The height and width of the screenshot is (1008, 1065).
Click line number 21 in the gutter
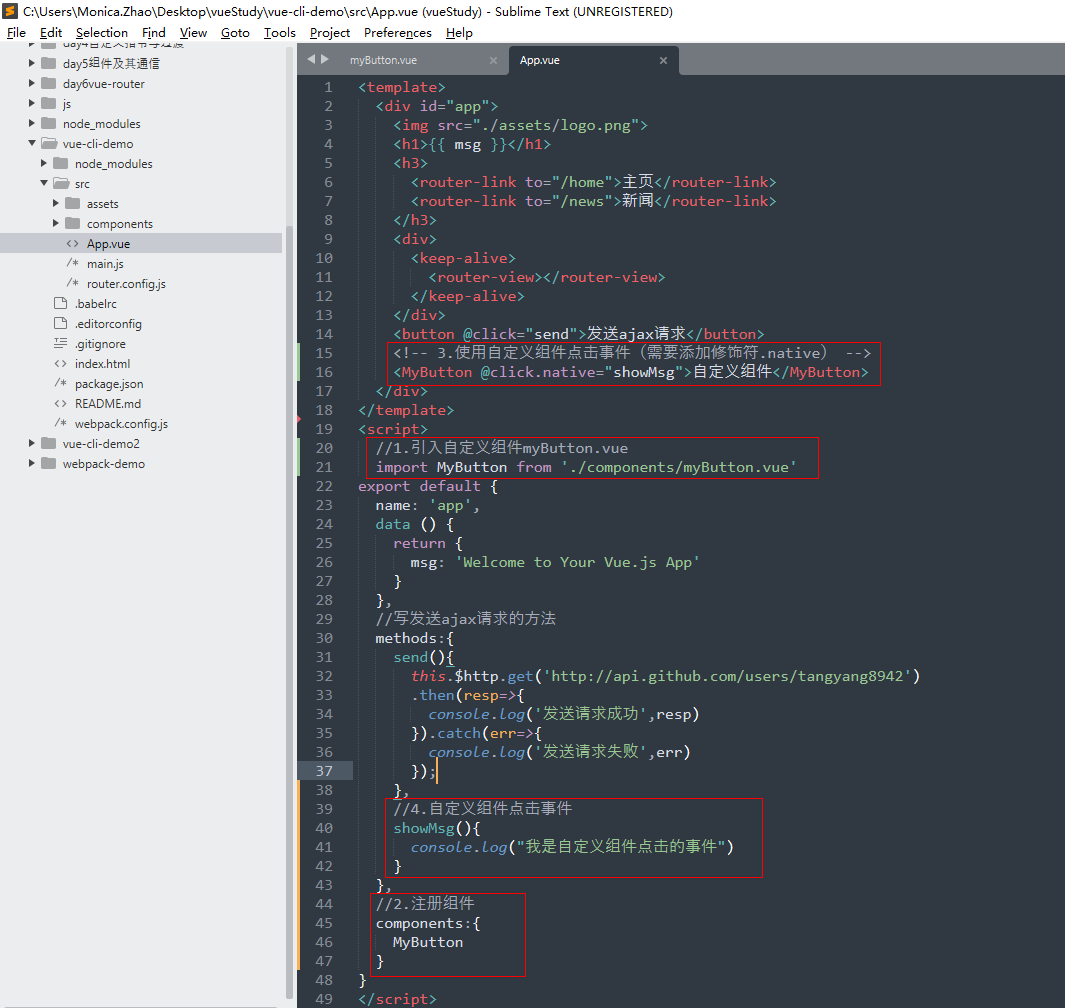pyautogui.click(x=324, y=467)
